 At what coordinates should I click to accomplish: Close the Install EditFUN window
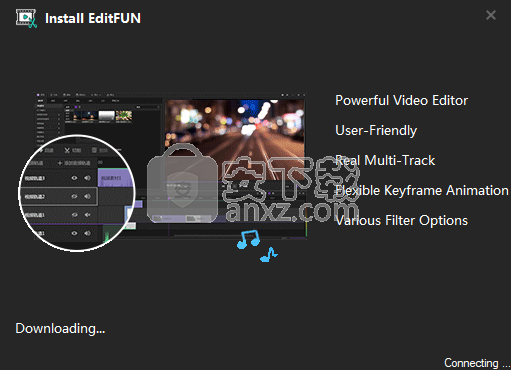click(x=491, y=15)
